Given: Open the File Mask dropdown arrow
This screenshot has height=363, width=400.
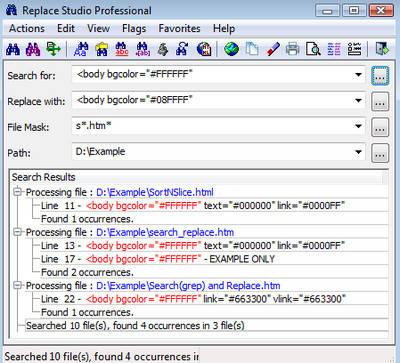Looking at the screenshot, I should (x=358, y=126).
